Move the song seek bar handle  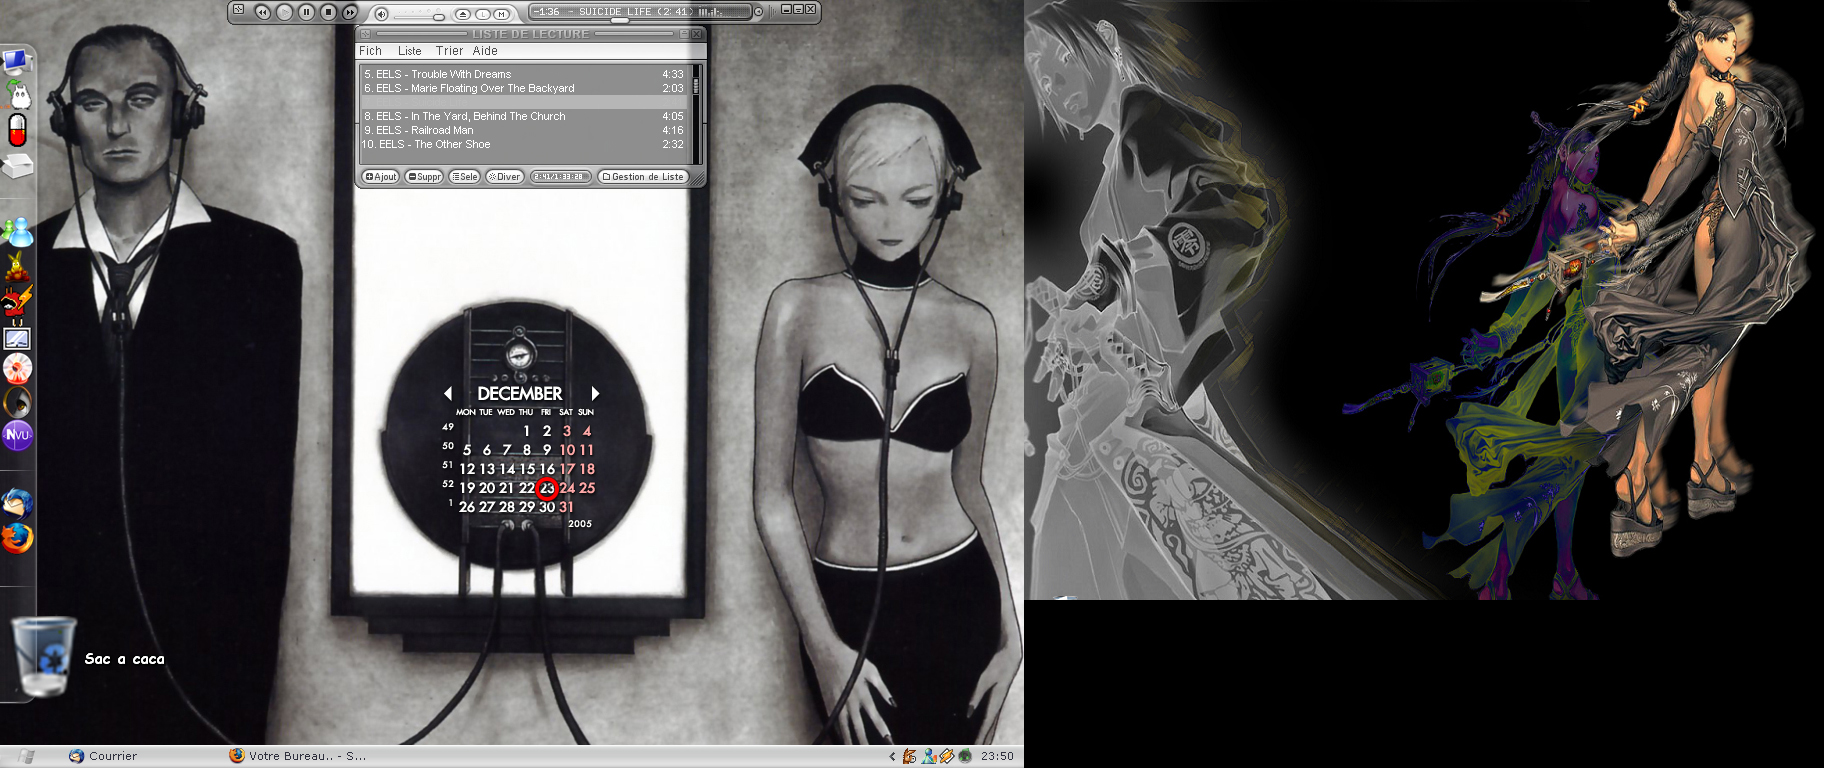pyautogui.click(x=619, y=20)
